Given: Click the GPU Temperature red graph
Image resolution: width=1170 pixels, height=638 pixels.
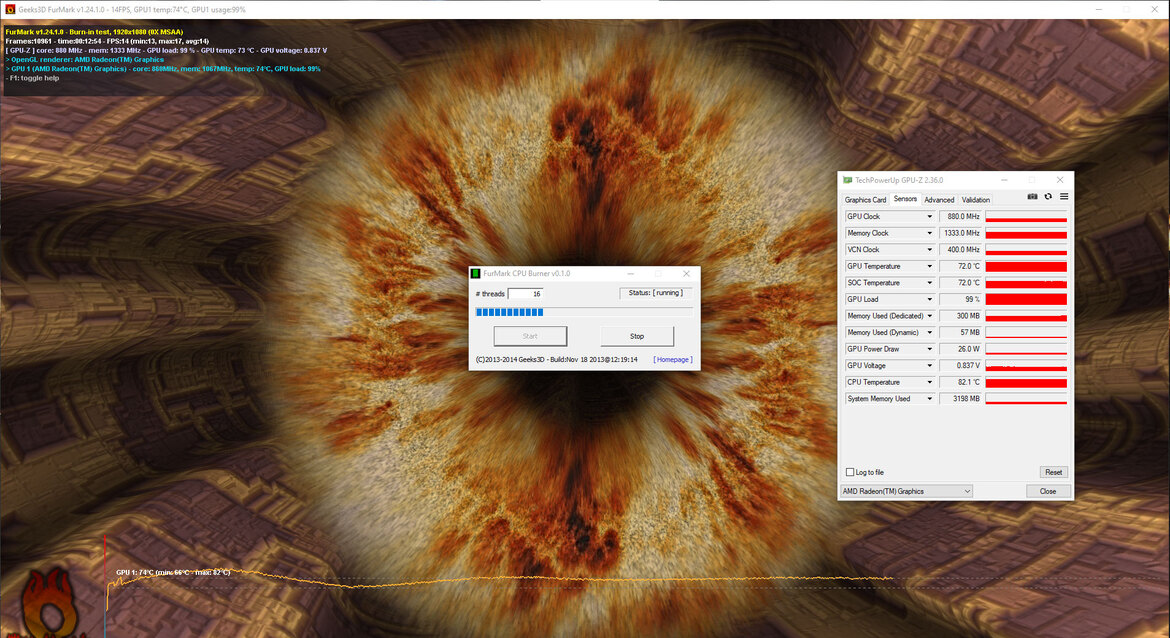Looking at the screenshot, I should [1026, 266].
